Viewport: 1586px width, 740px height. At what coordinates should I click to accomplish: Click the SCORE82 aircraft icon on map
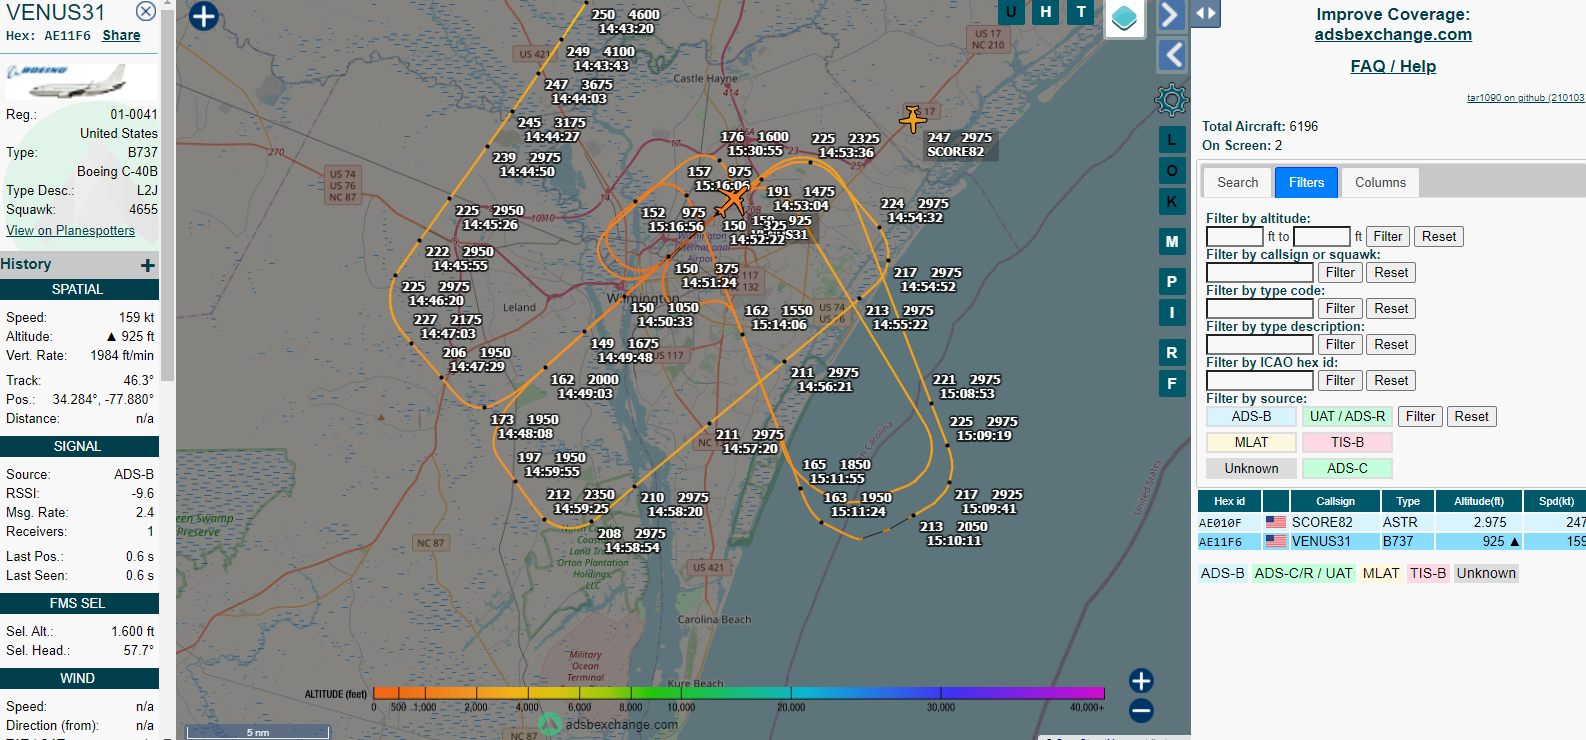(x=912, y=119)
